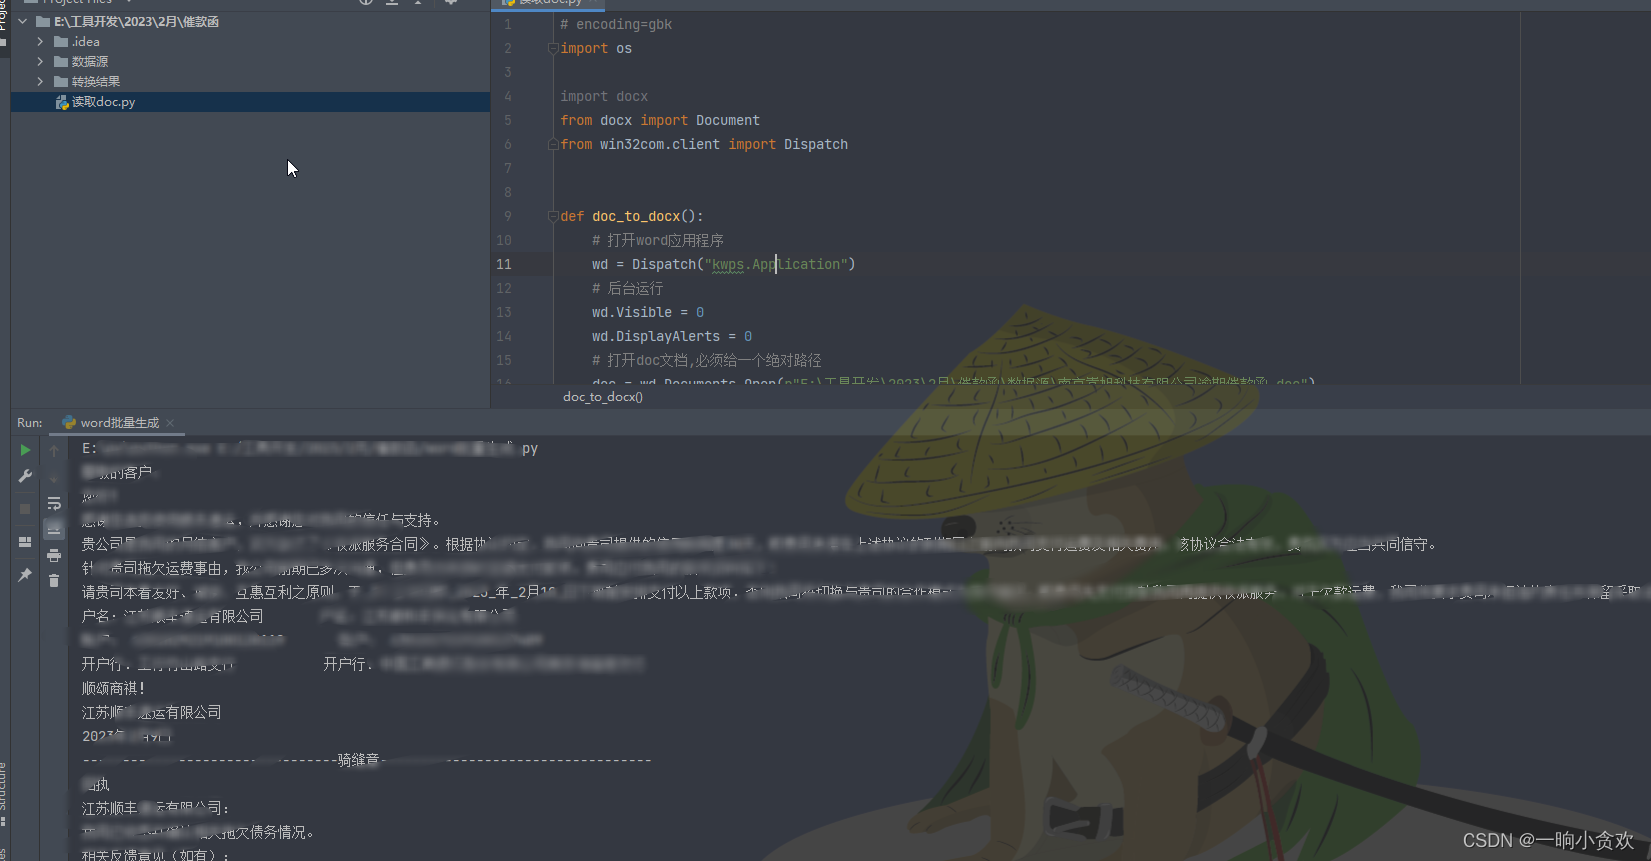Print console output with printer icon

click(54, 555)
